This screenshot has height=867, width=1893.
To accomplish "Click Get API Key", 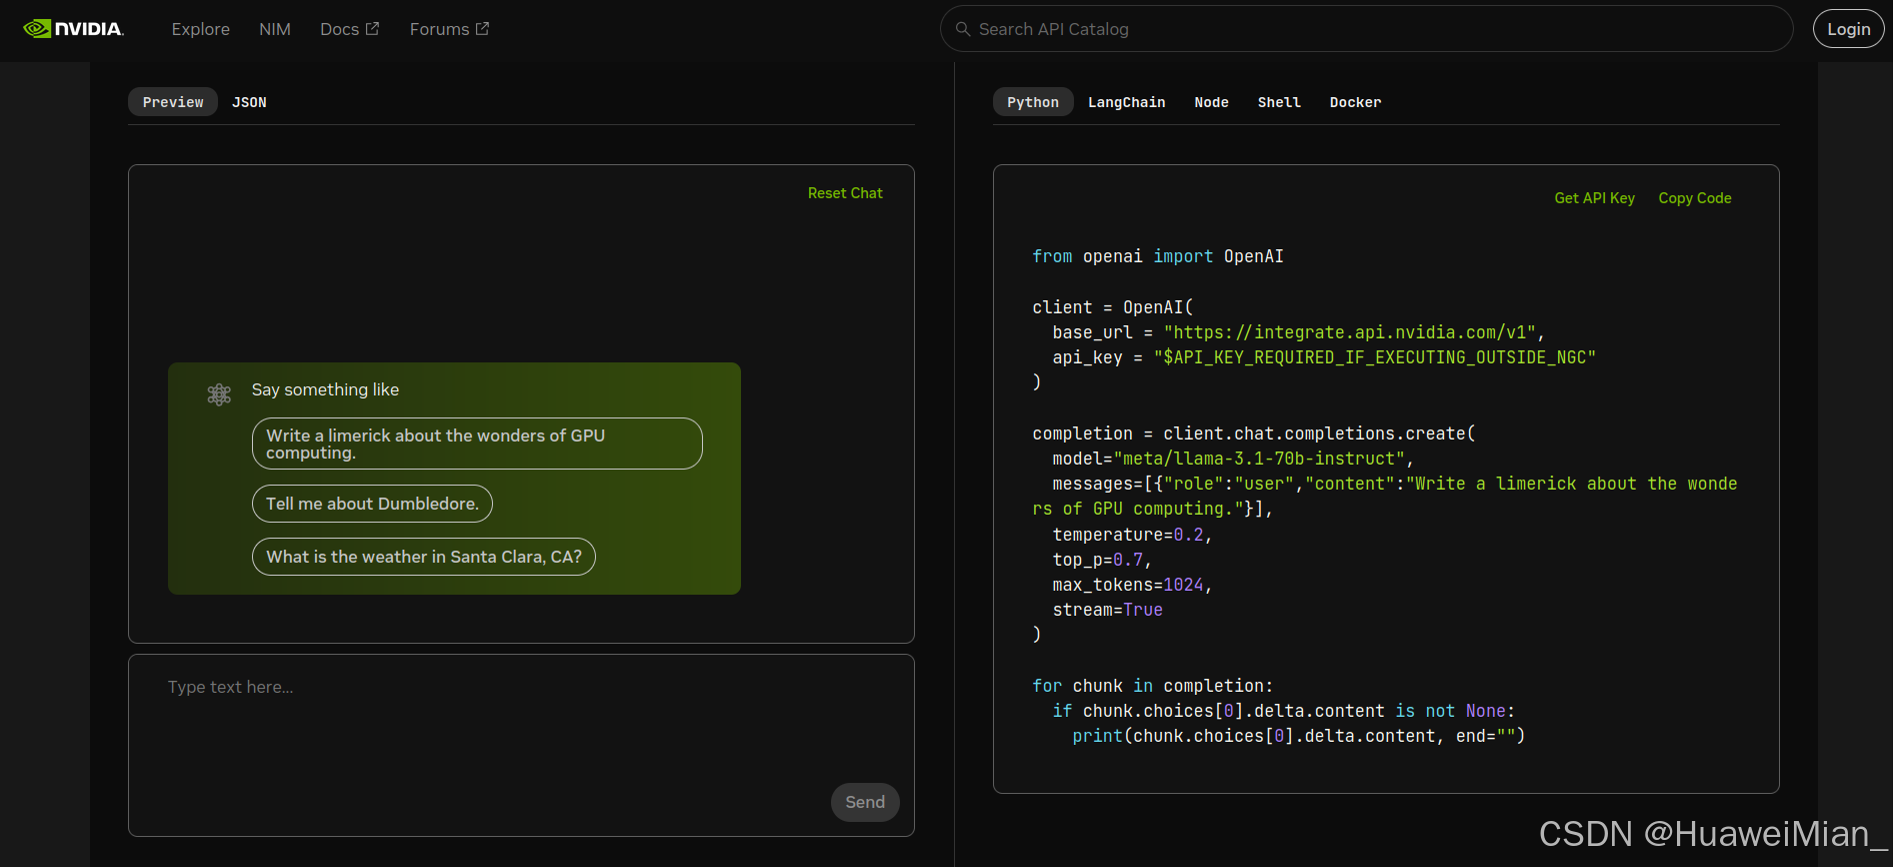I will [x=1594, y=198].
